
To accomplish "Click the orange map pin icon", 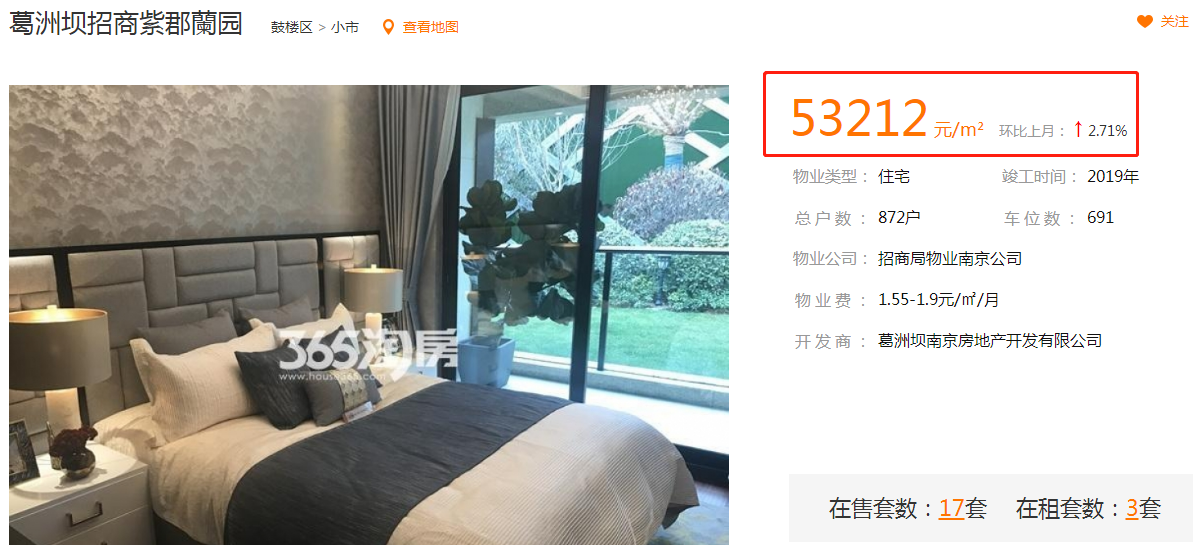I will pyautogui.click(x=388, y=27).
